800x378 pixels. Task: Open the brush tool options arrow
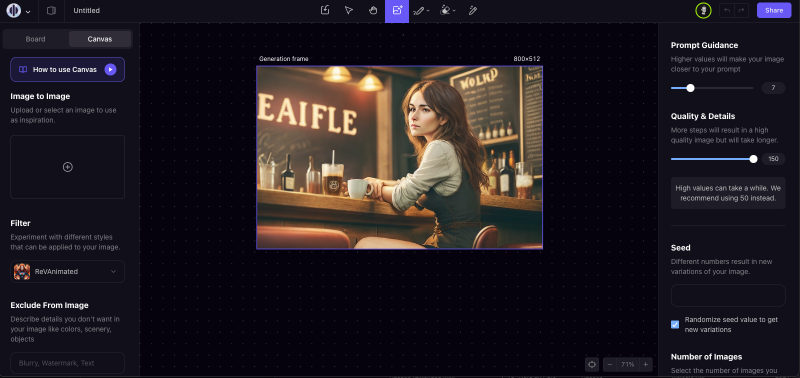(x=428, y=11)
